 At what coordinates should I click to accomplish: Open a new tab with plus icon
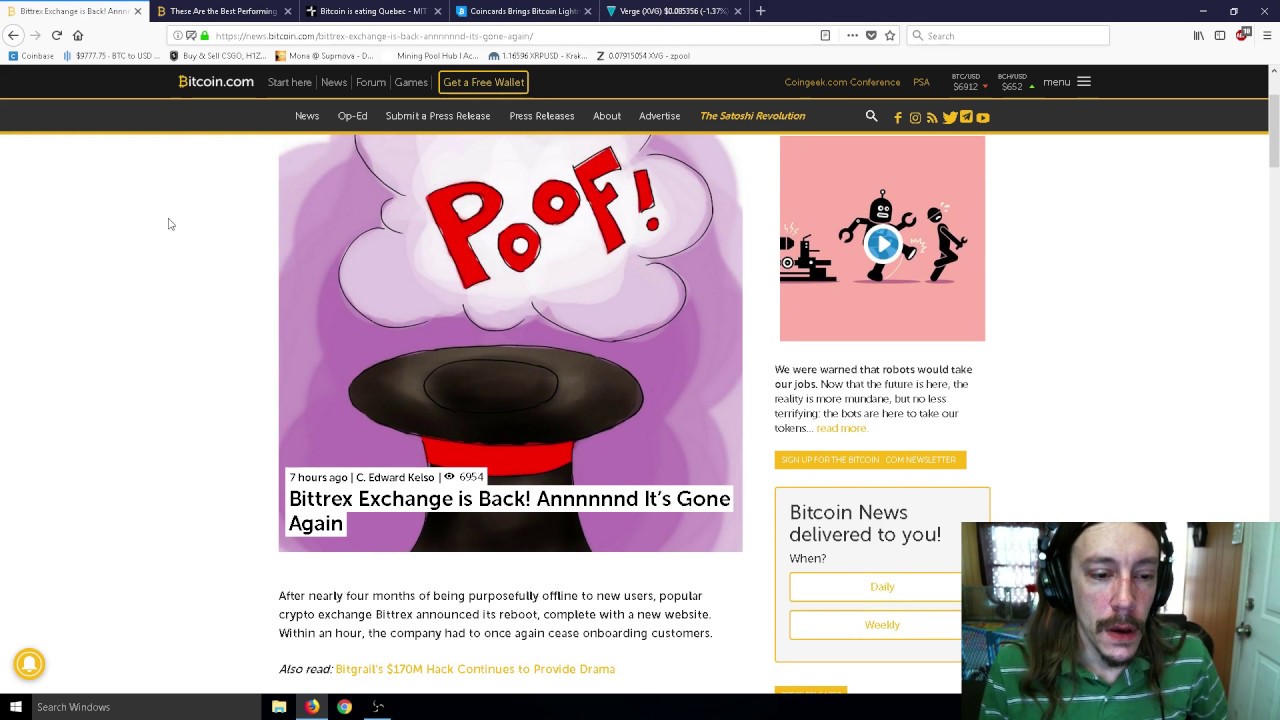click(x=760, y=11)
